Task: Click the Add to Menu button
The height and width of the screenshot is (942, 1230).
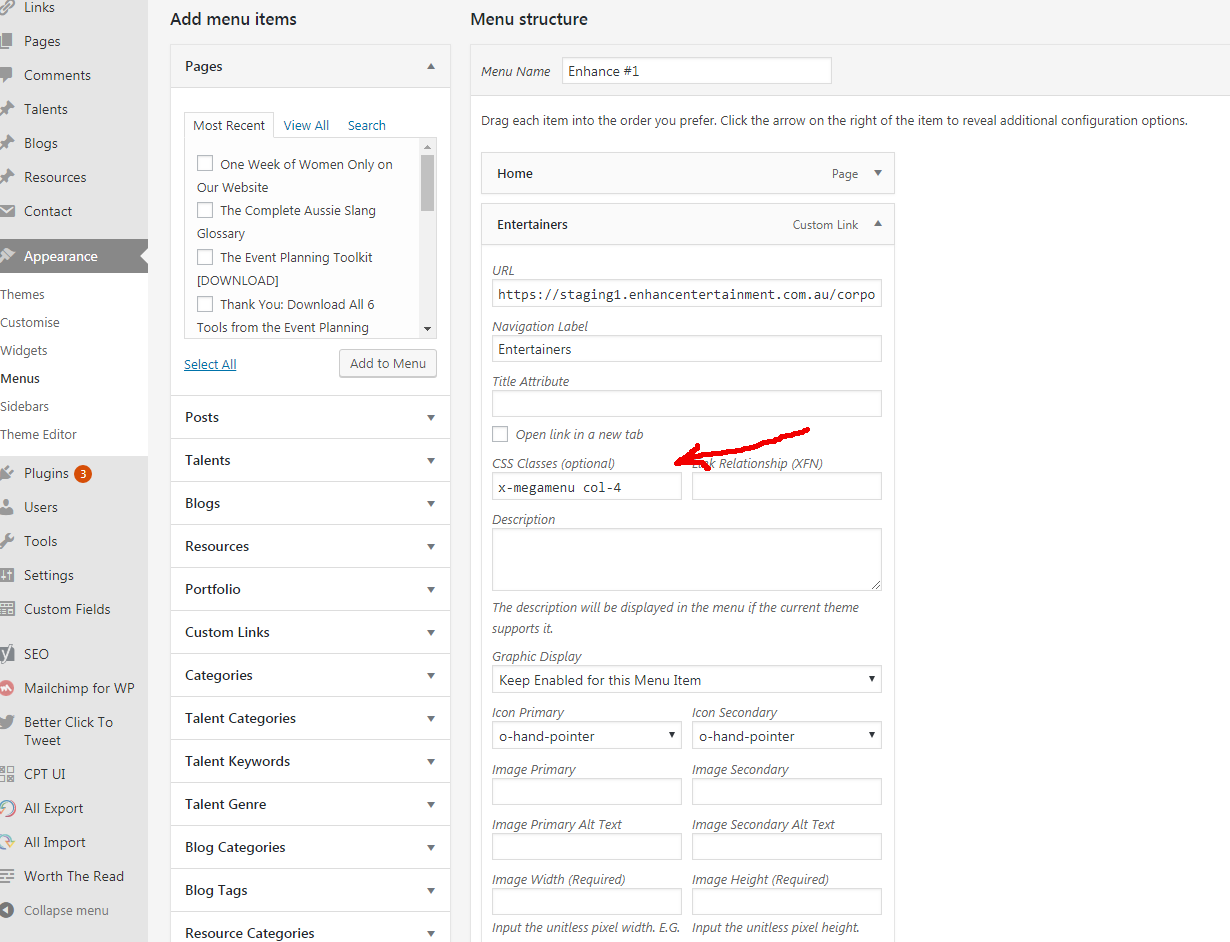Action: (388, 363)
